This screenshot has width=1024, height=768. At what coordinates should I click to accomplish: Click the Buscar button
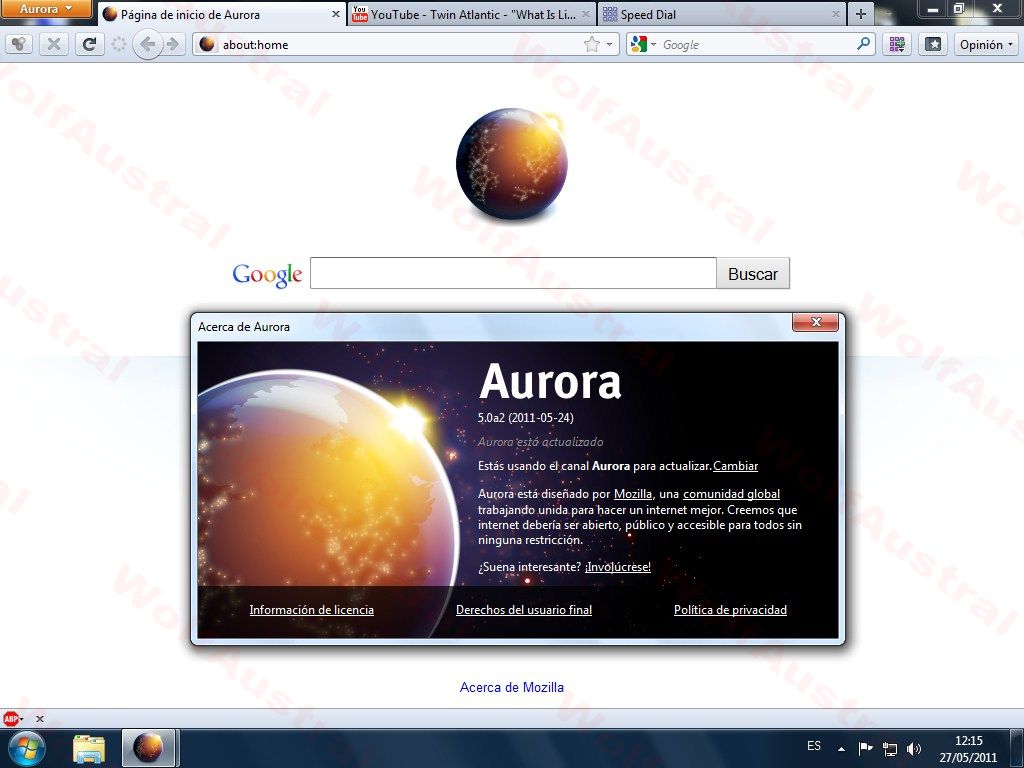point(753,273)
